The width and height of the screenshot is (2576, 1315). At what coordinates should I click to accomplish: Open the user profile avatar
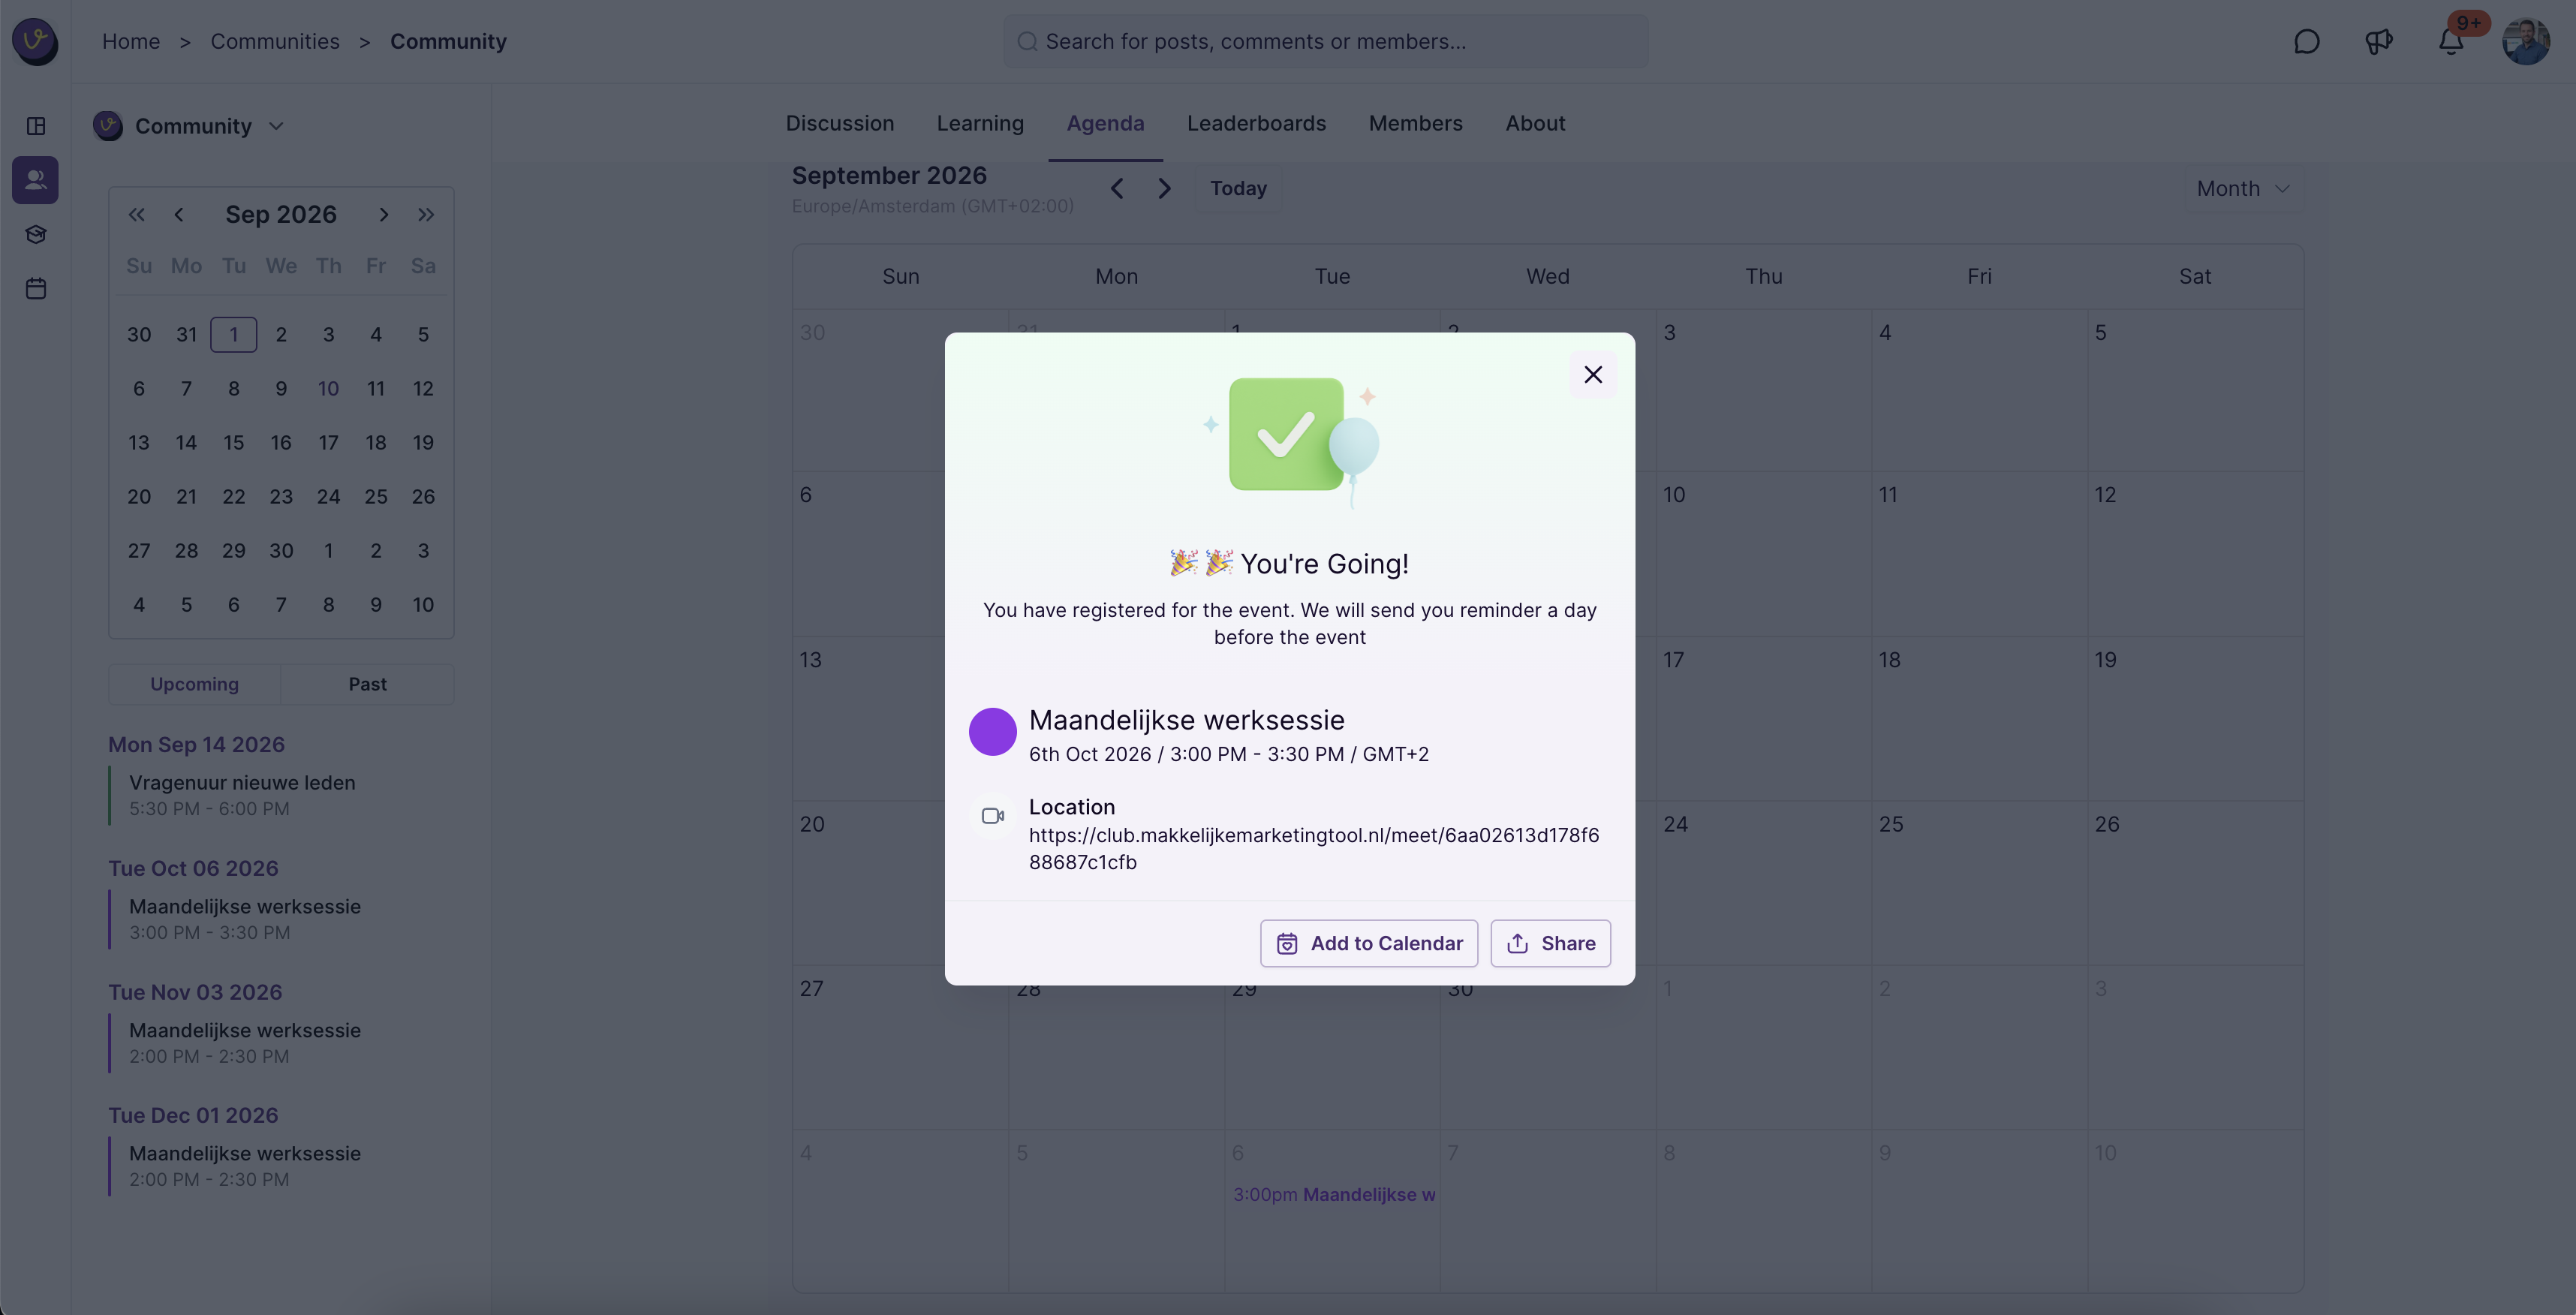2525,42
